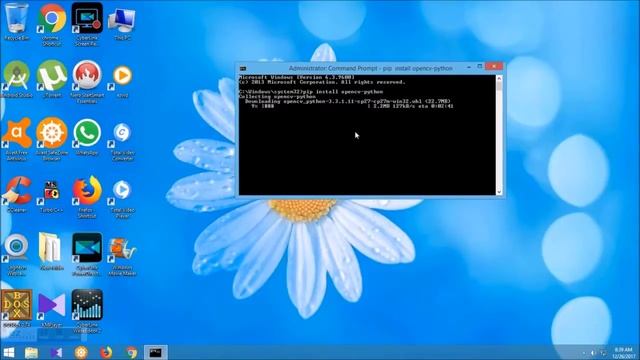Click the 'Downloading opencv_python' wheel filename line
640x360 pixels.
point(348,101)
